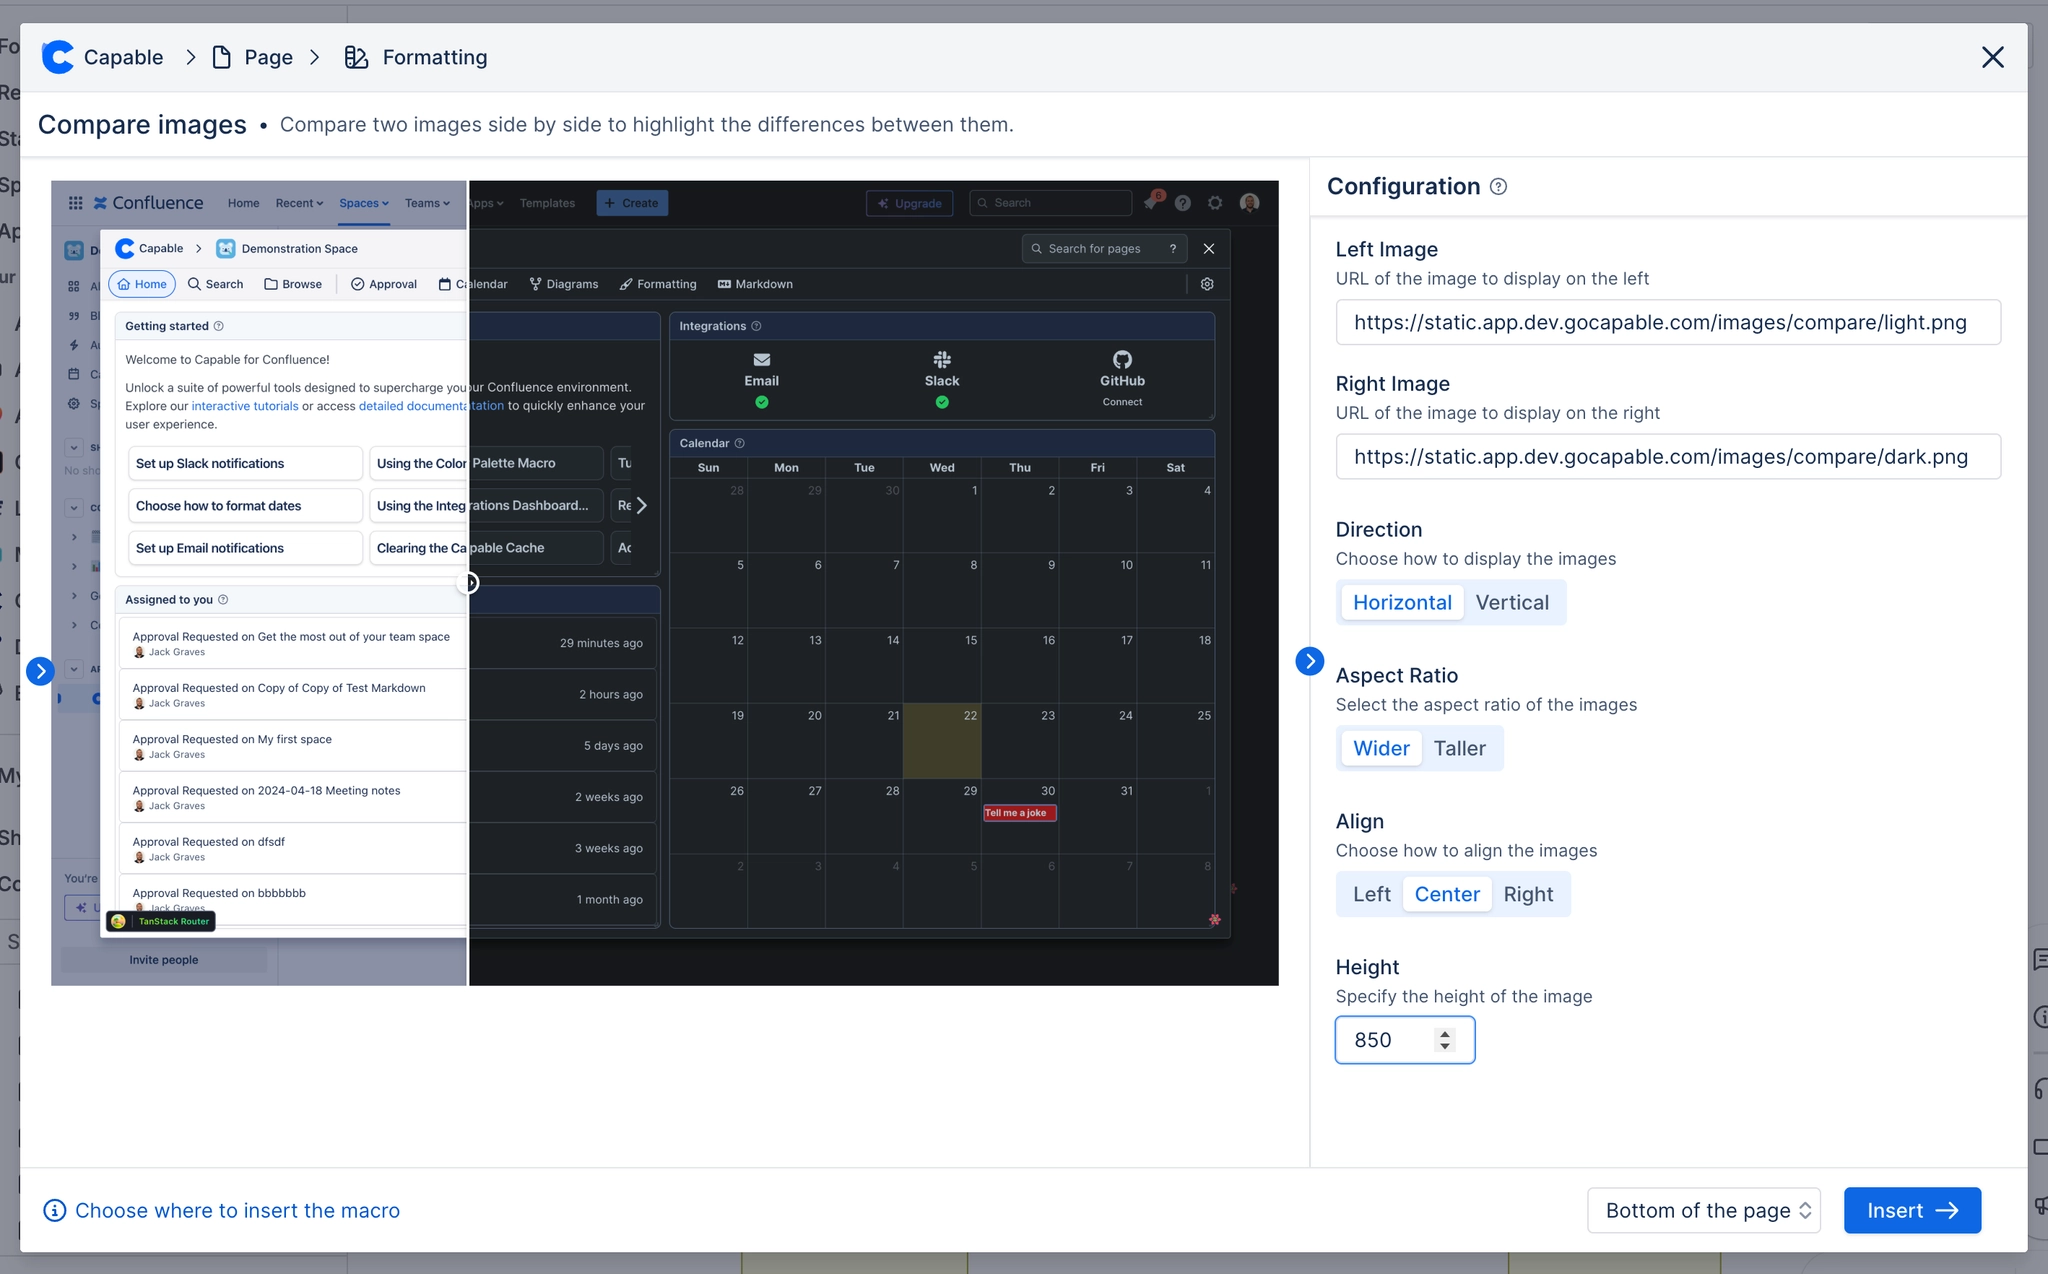The height and width of the screenshot is (1274, 2048).
Task: Click the Insert button
Action: [1911, 1210]
